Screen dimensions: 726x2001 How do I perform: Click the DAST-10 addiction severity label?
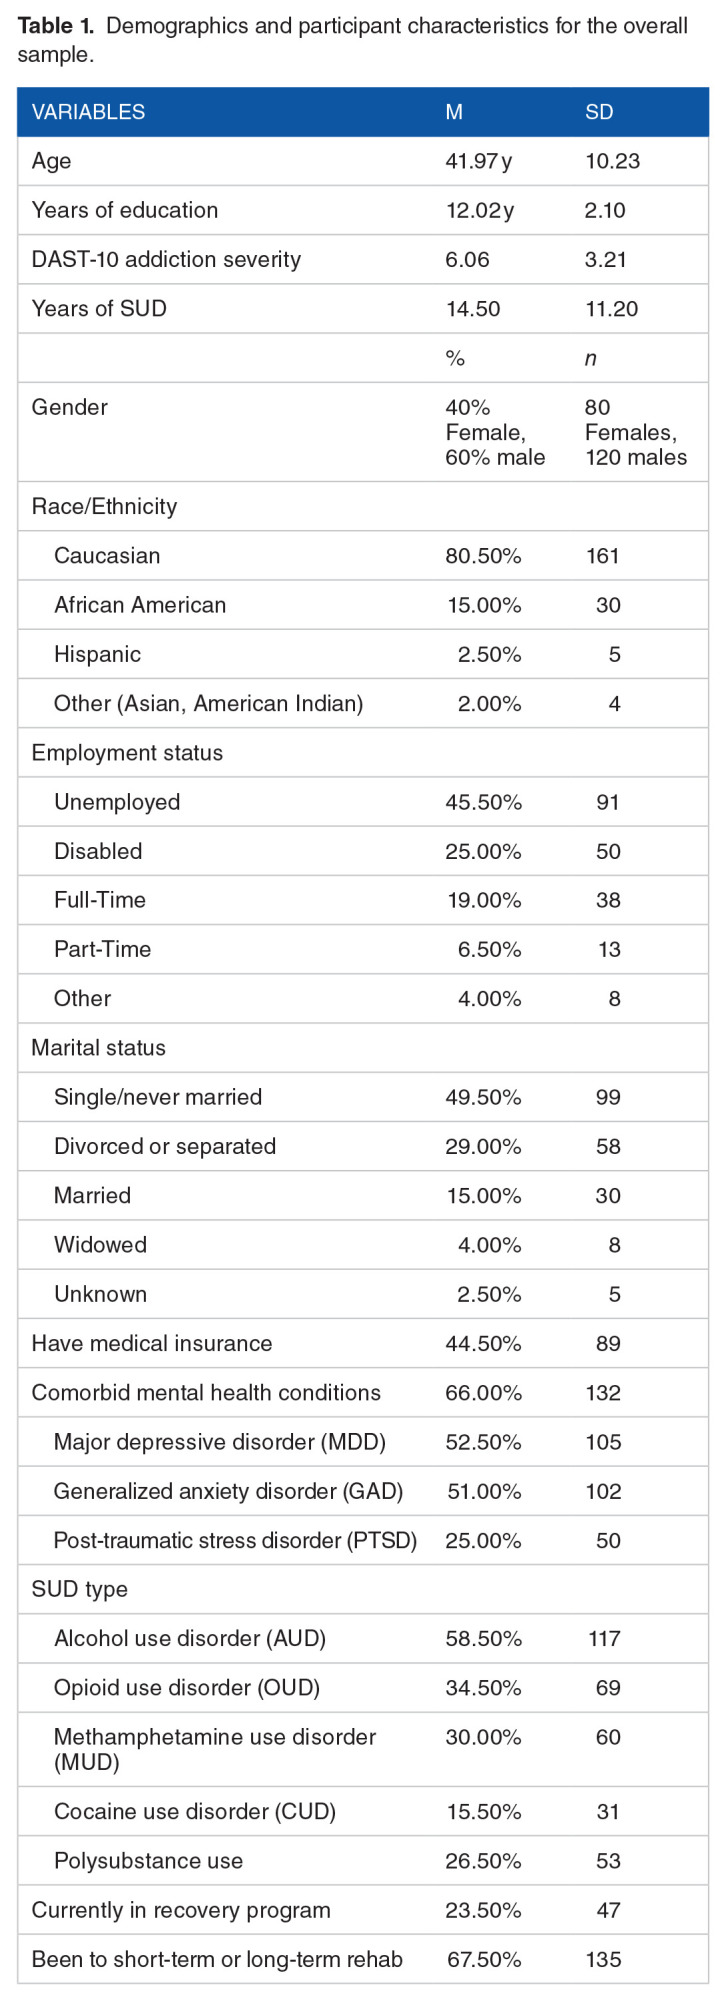click(x=166, y=259)
